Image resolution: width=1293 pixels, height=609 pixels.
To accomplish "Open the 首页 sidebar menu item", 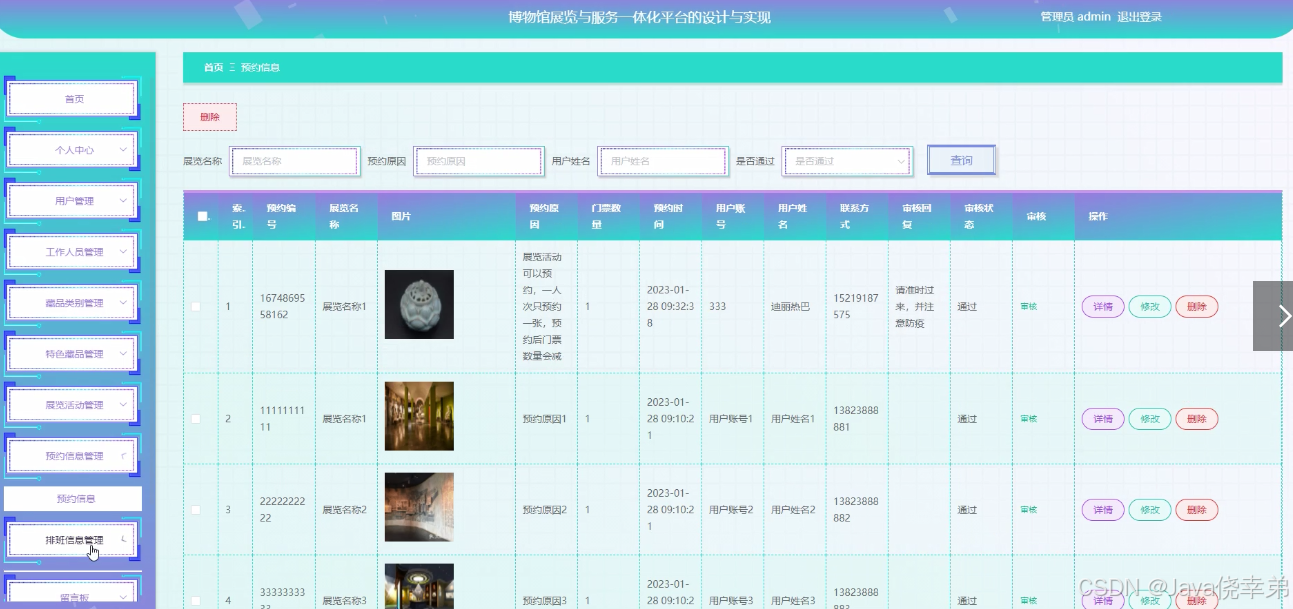I will (x=72, y=99).
